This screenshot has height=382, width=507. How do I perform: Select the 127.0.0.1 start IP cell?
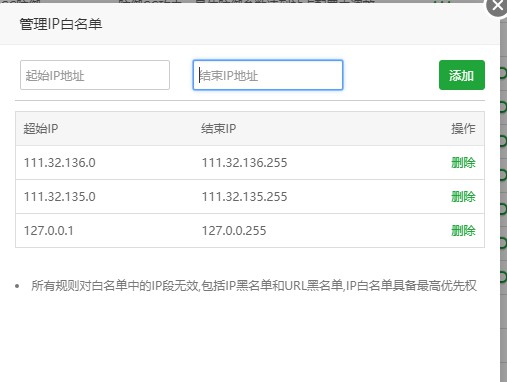click(49, 231)
